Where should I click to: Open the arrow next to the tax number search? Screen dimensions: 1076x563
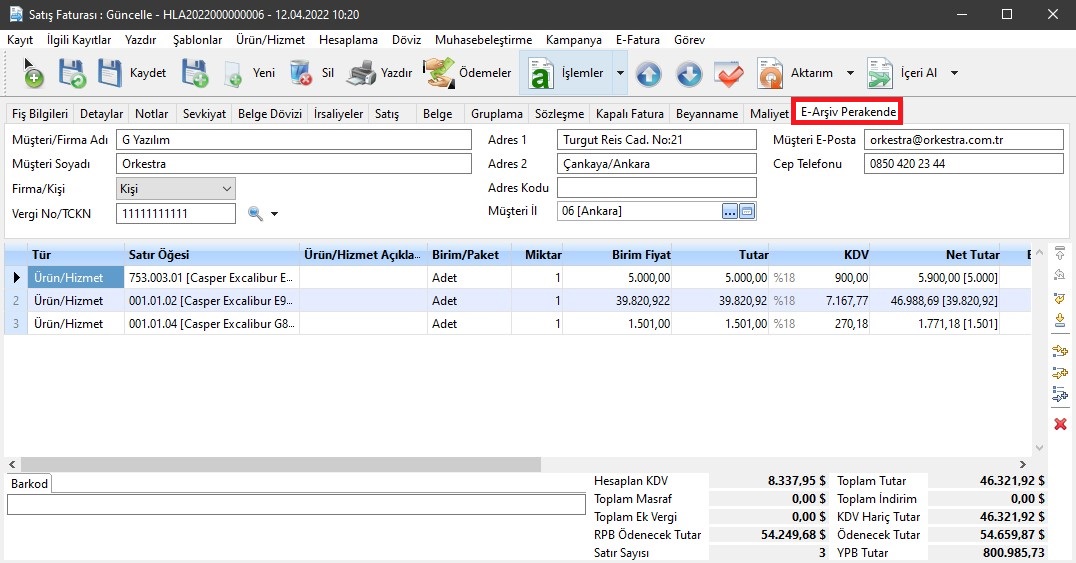click(274, 214)
